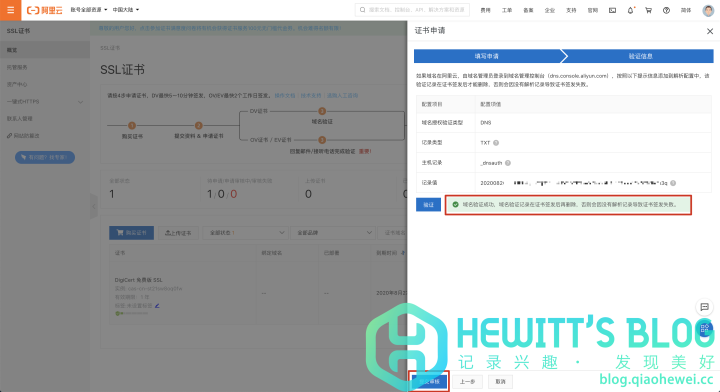Click the 取消 button
The width and height of the screenshot is (720, 392).
501,381
